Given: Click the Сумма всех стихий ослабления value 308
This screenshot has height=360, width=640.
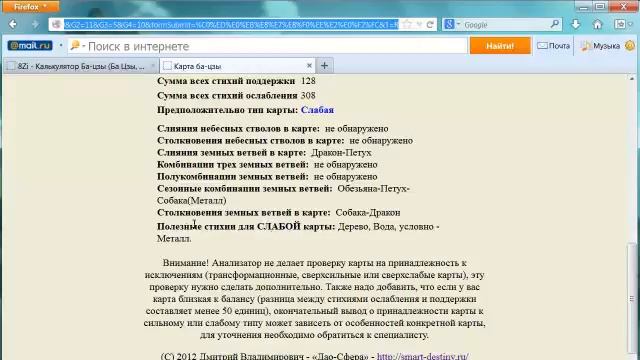Looking at the screenshot, I should click(x=308, y=96).
